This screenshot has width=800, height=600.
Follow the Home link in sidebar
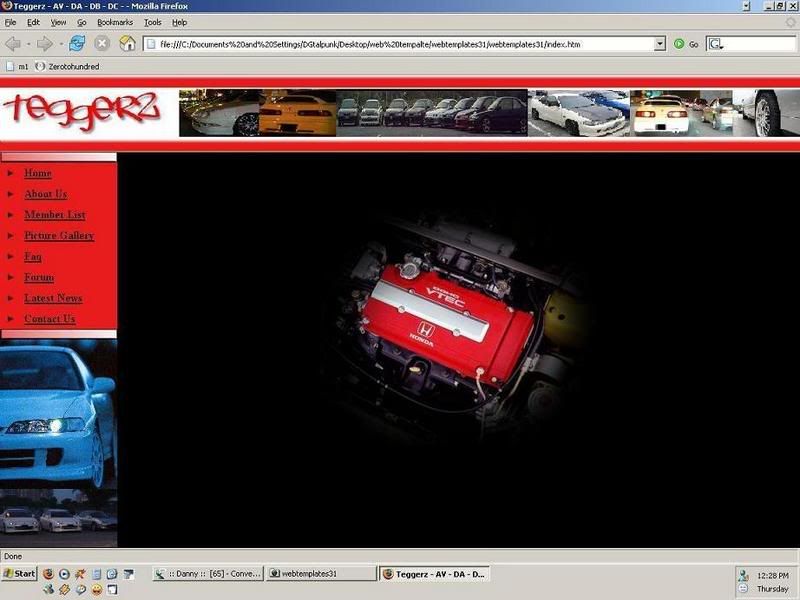(x=38, y=173)
